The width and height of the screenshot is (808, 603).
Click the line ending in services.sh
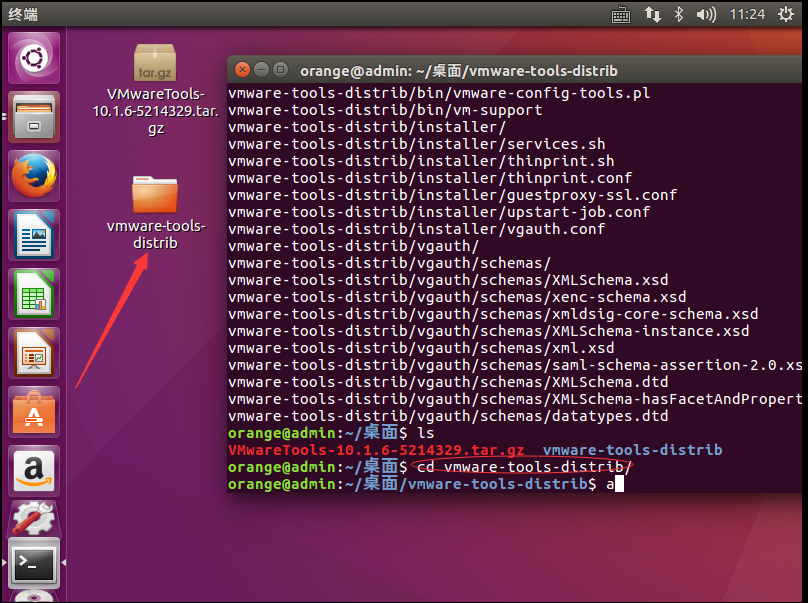416,144
